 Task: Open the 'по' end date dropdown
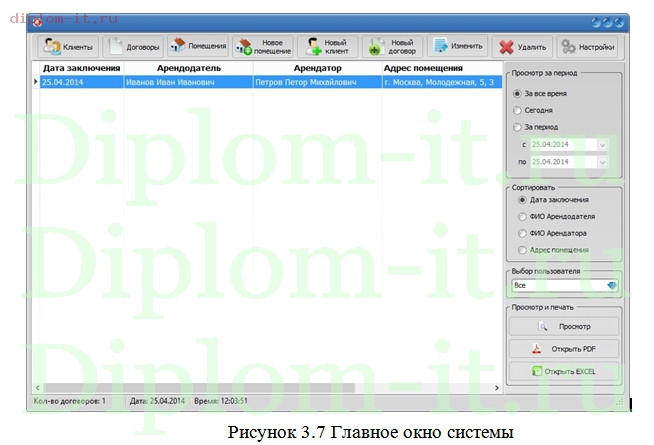[x=602, y=162]
